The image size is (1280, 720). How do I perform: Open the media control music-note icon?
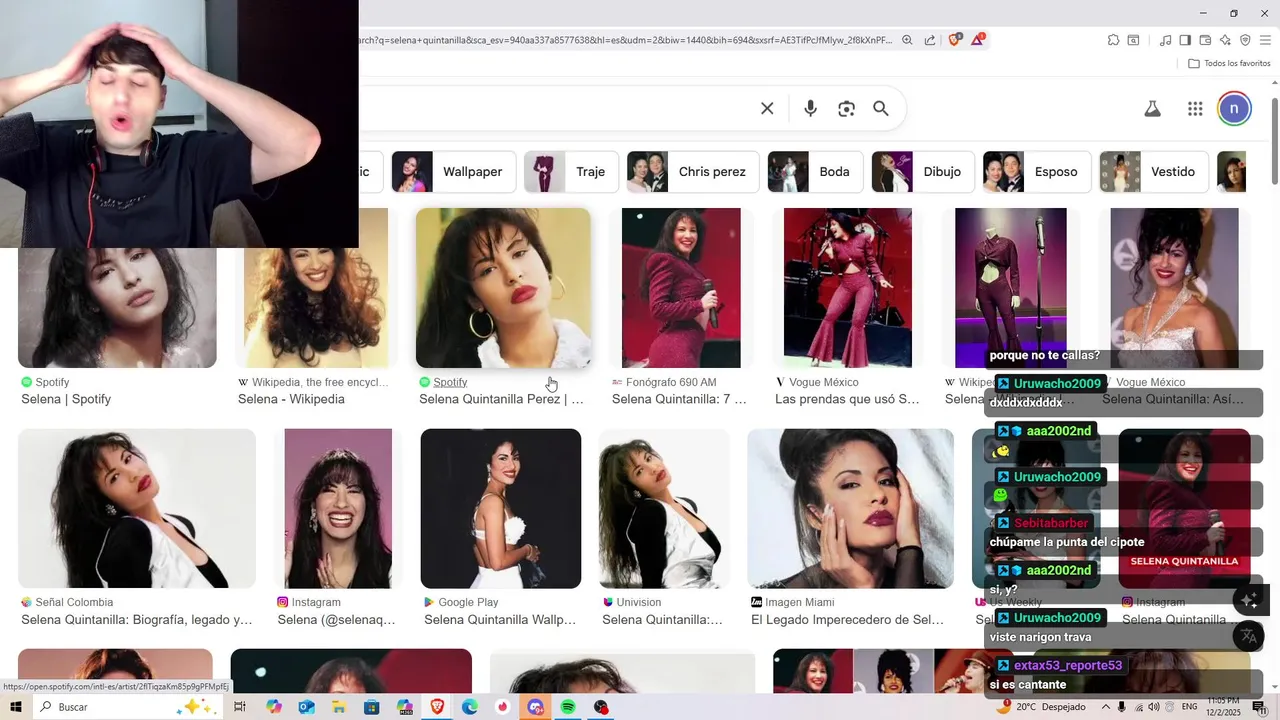[x=1165, y=40]
